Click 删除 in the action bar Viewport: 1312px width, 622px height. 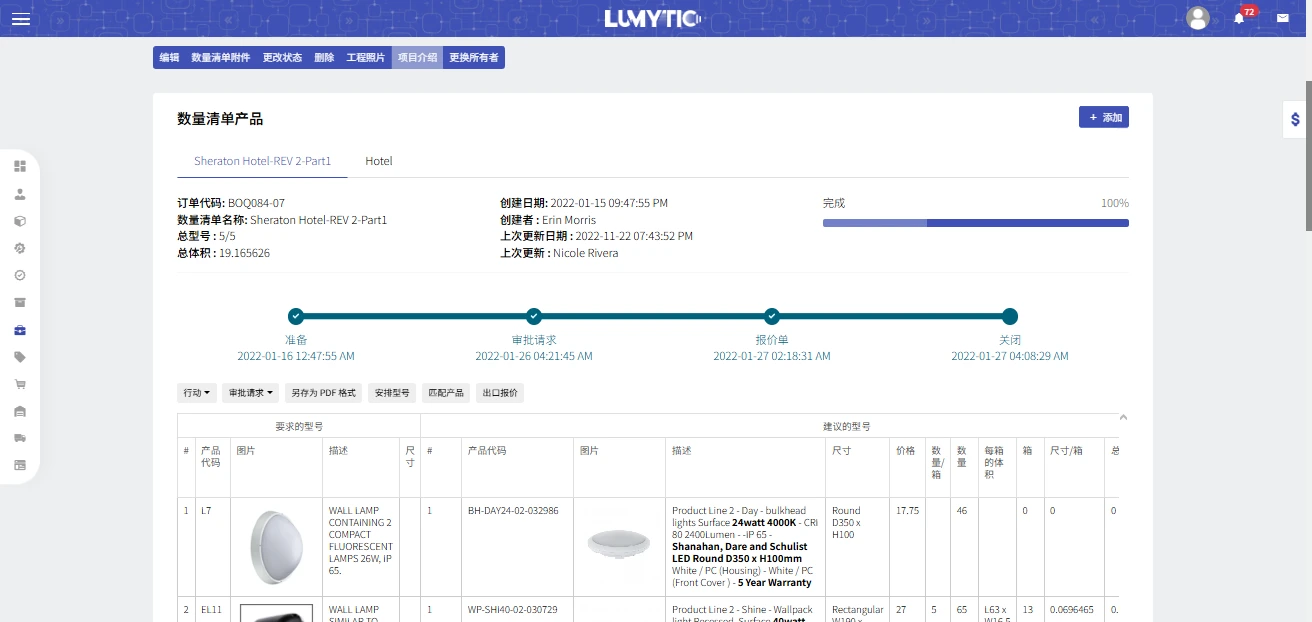[x=324, y=58]
